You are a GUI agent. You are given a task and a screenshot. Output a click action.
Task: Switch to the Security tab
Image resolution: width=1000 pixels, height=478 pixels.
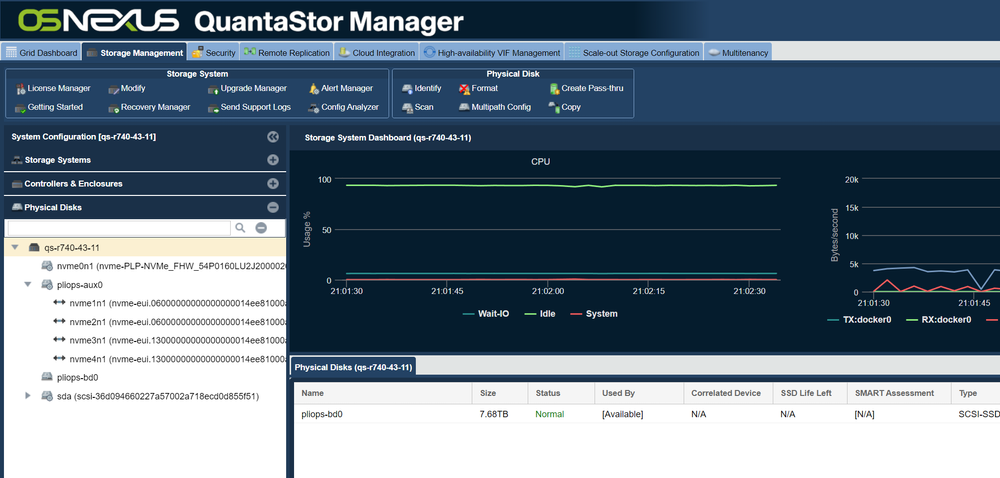214,53
